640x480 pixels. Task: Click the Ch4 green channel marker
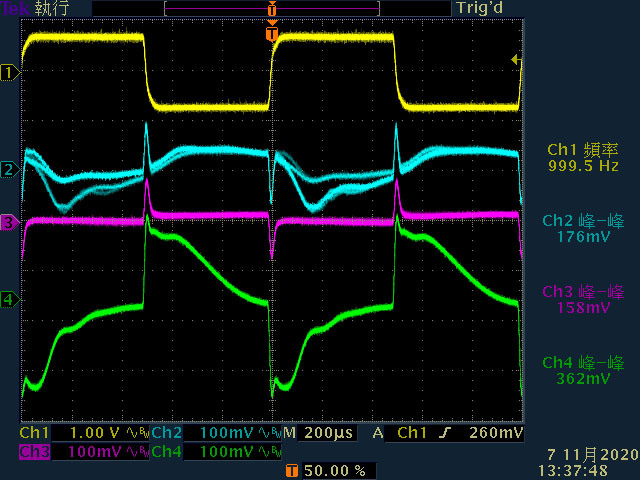(10, 300)
